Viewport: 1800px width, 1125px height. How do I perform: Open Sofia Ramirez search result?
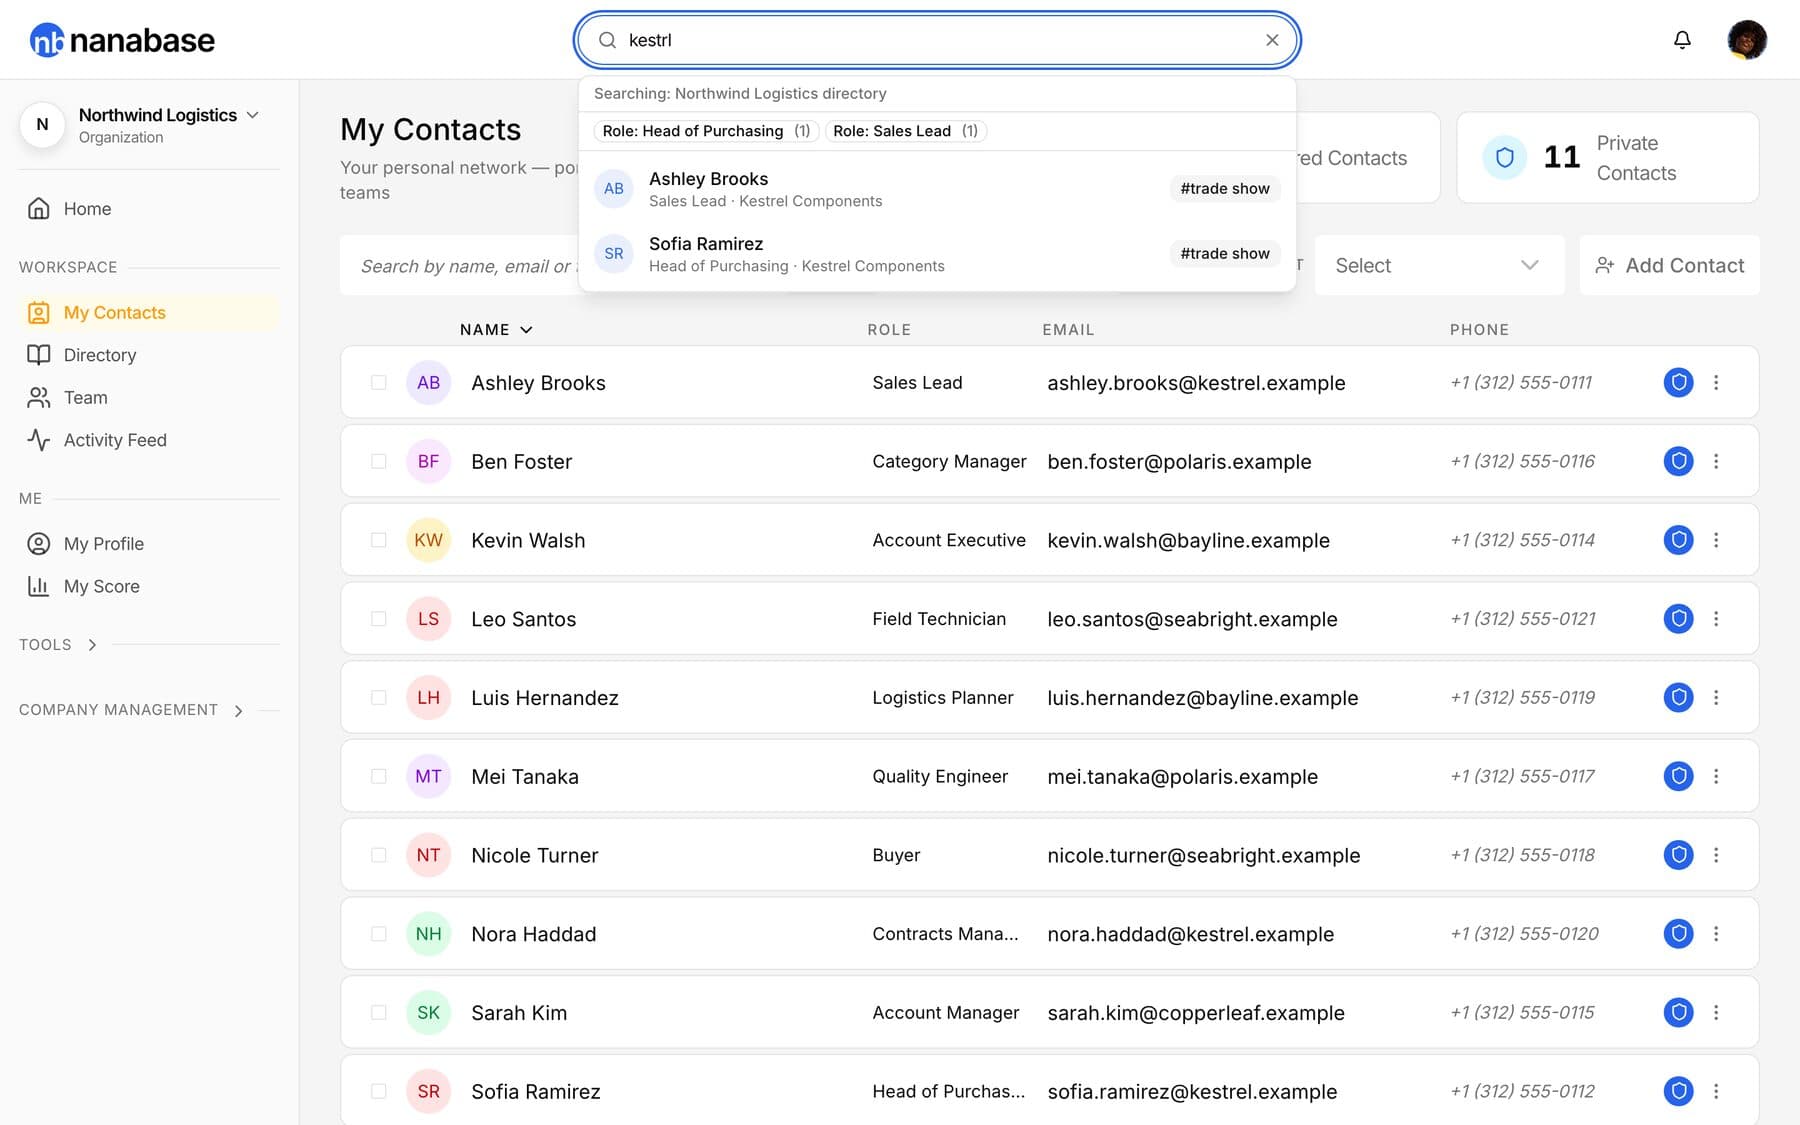(937, 254)
